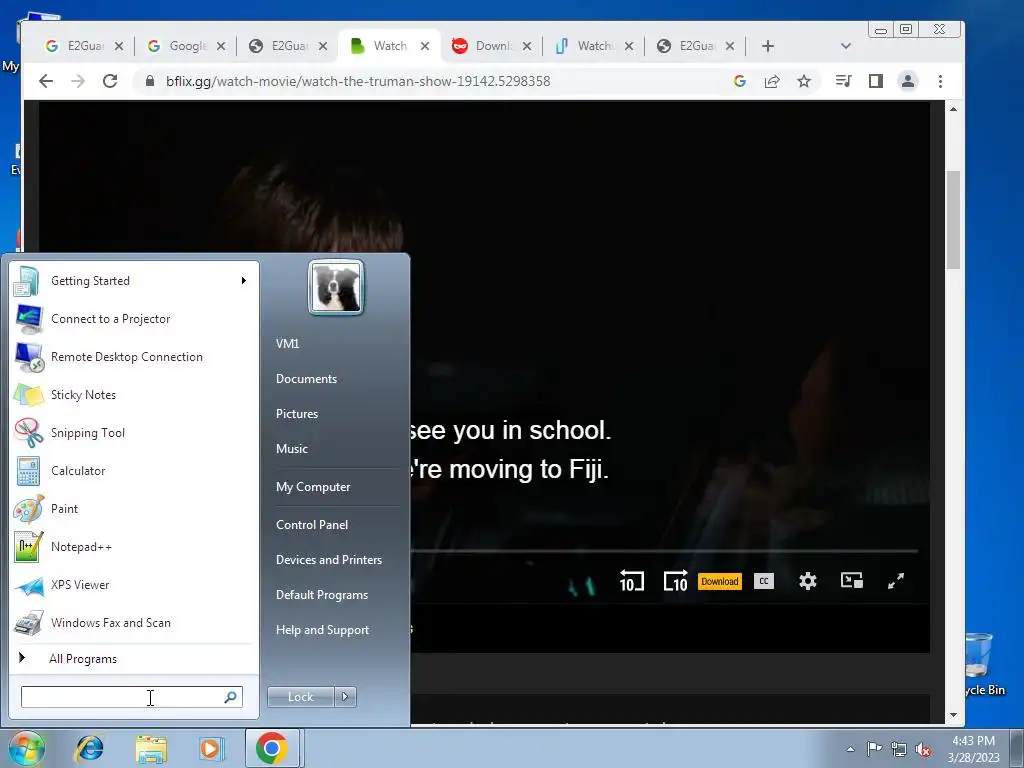
Task: Click muted volume tray icon
Action: click(923, 749)
